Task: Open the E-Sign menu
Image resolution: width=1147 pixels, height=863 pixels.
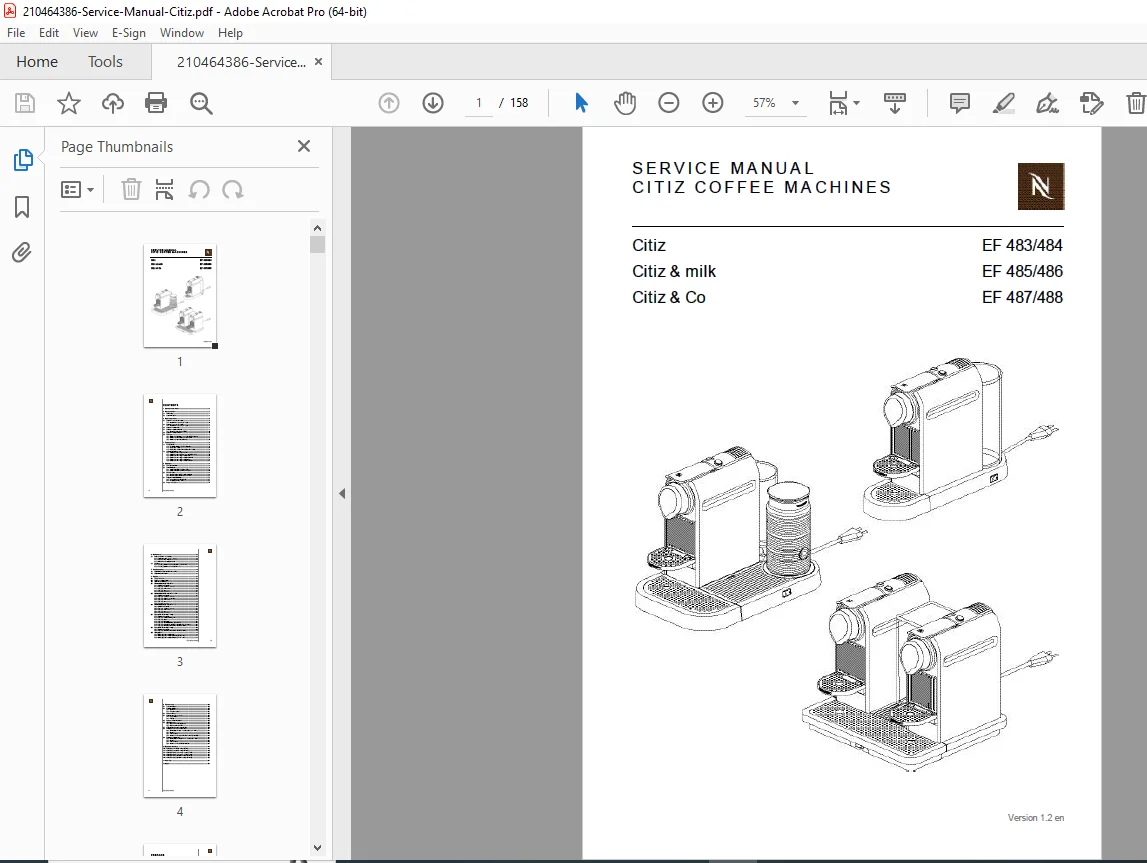Action: click(129, 33)
